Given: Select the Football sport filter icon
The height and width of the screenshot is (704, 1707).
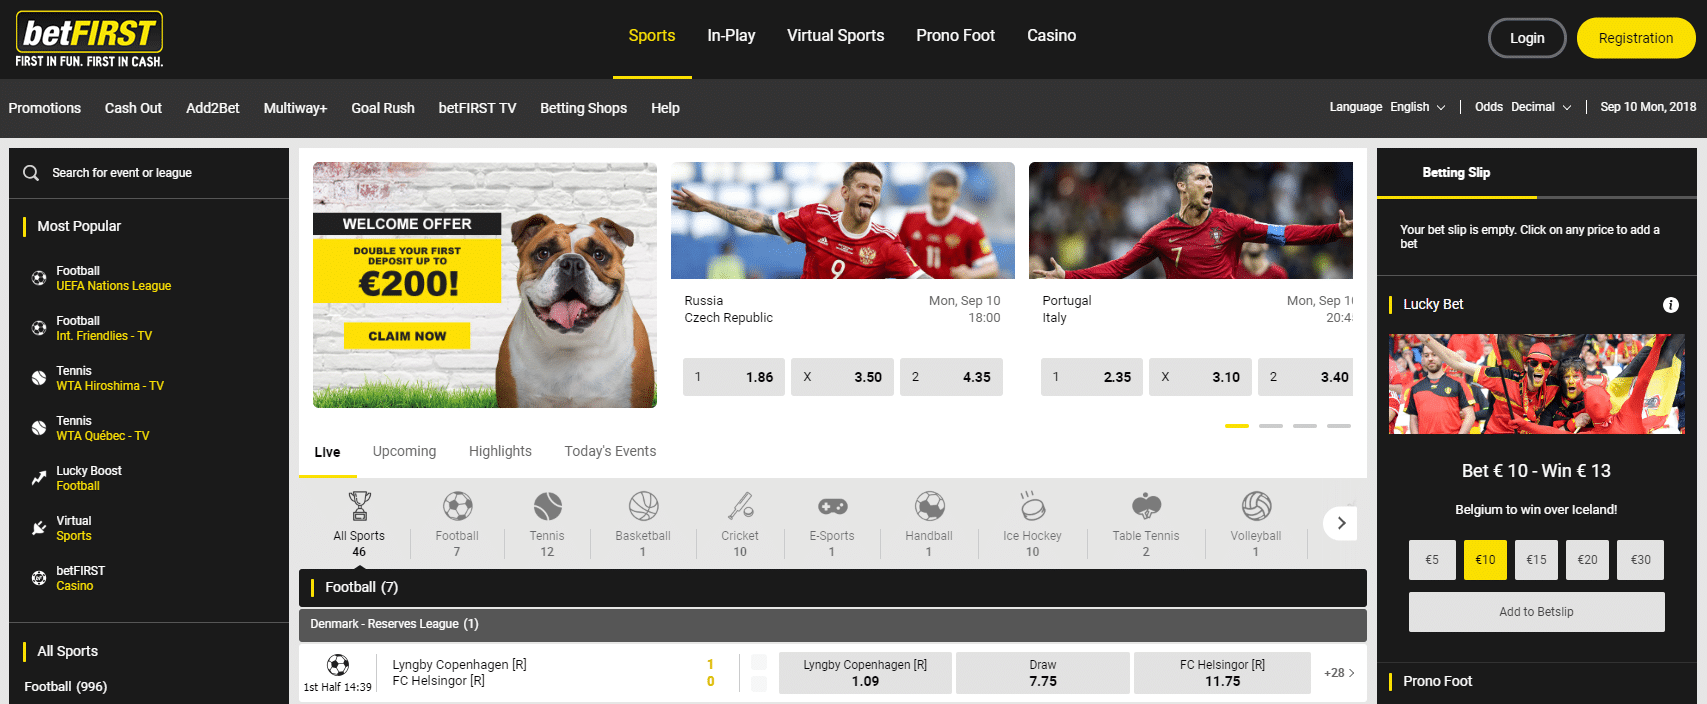Looking at the screenshot, I should pos(457,507).
